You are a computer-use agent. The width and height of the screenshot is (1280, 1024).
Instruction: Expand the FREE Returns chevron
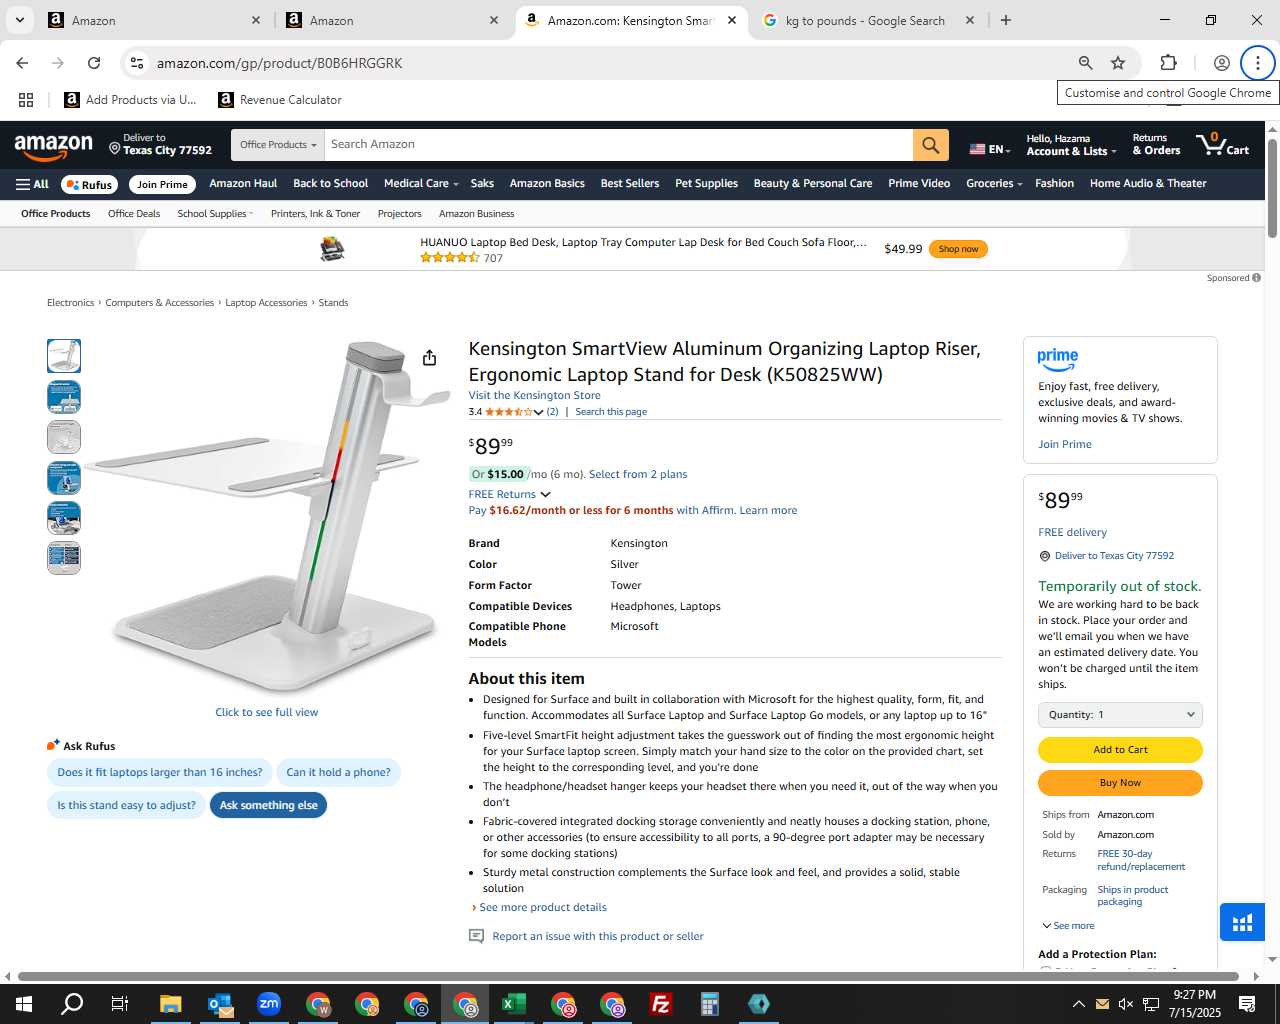(x=545, y=494)
